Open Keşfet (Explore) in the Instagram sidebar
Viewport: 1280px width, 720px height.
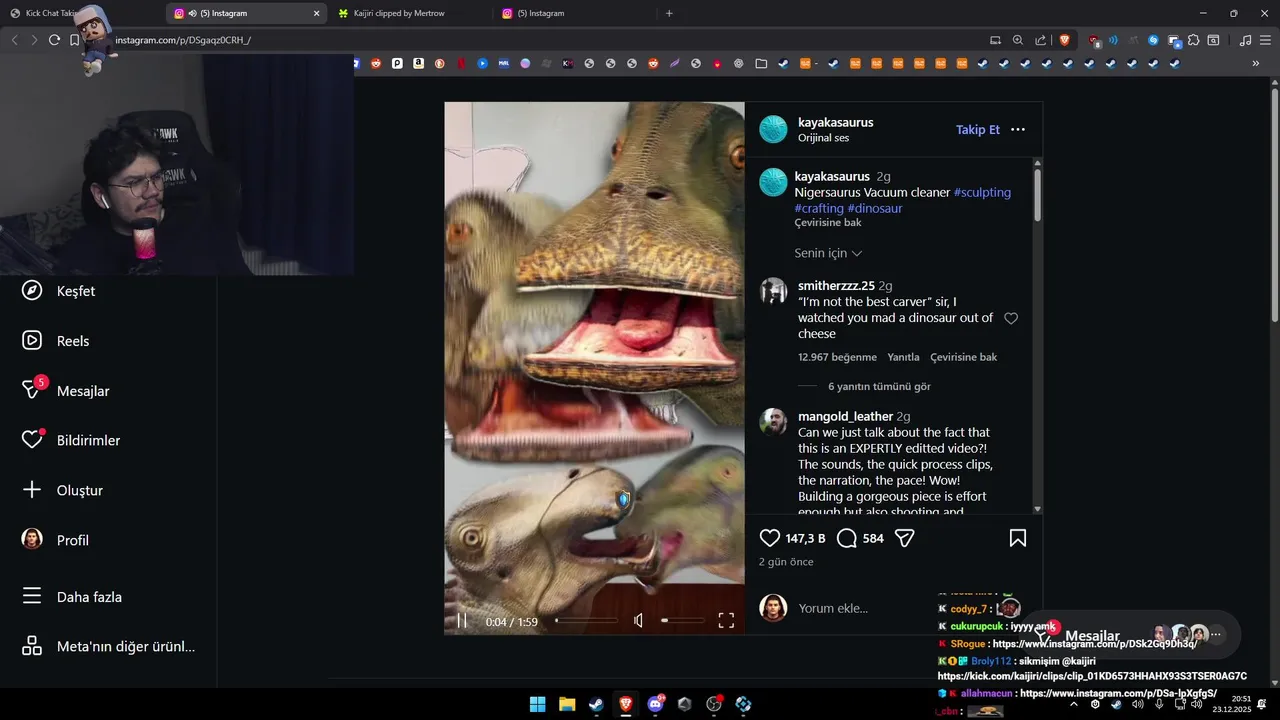(x=59, y=291)
